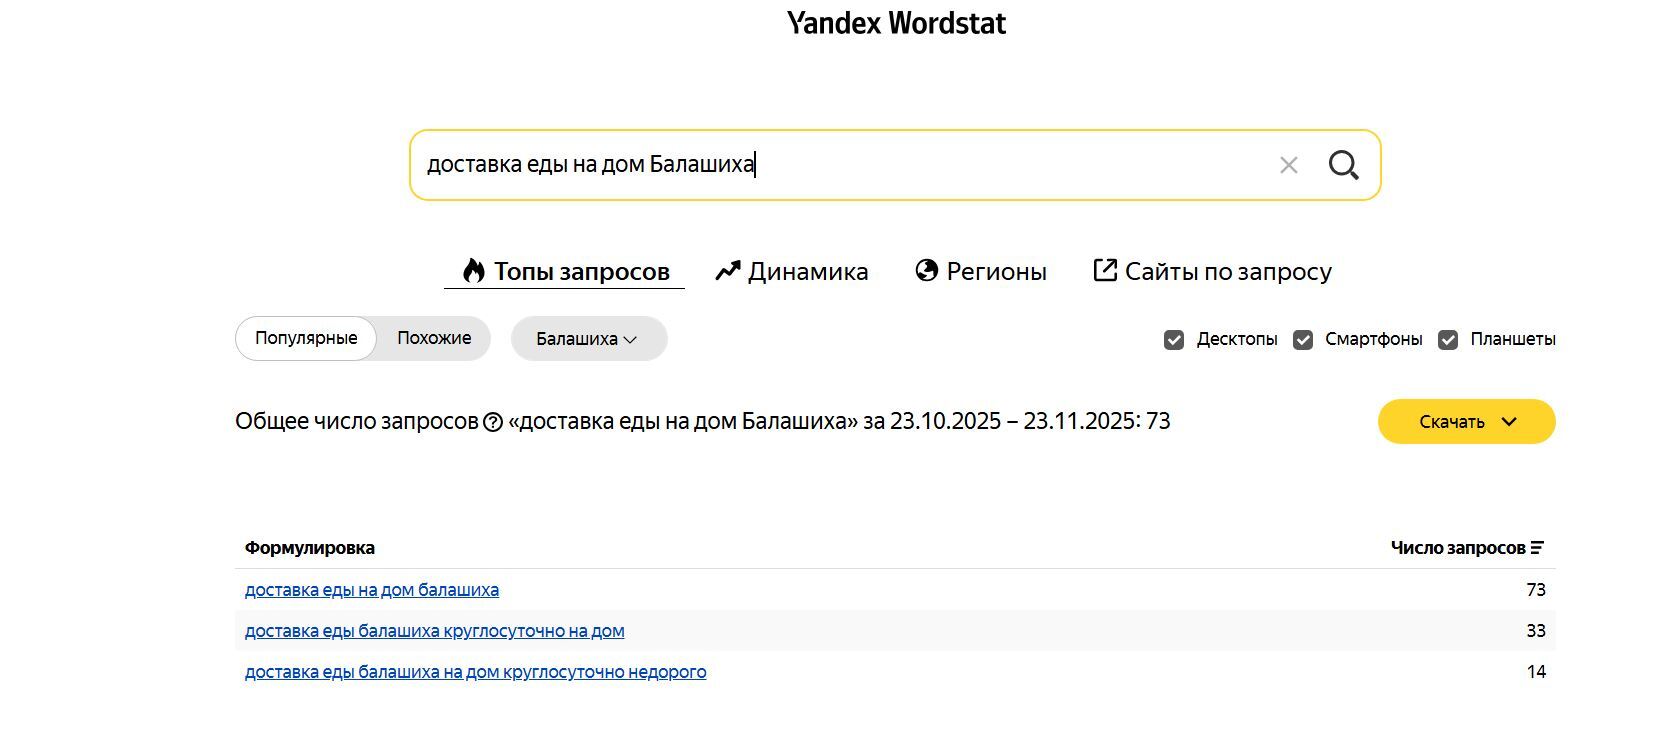Click the flame icon for Топы запросов
1654x751 pixels.
pos(473,271)
